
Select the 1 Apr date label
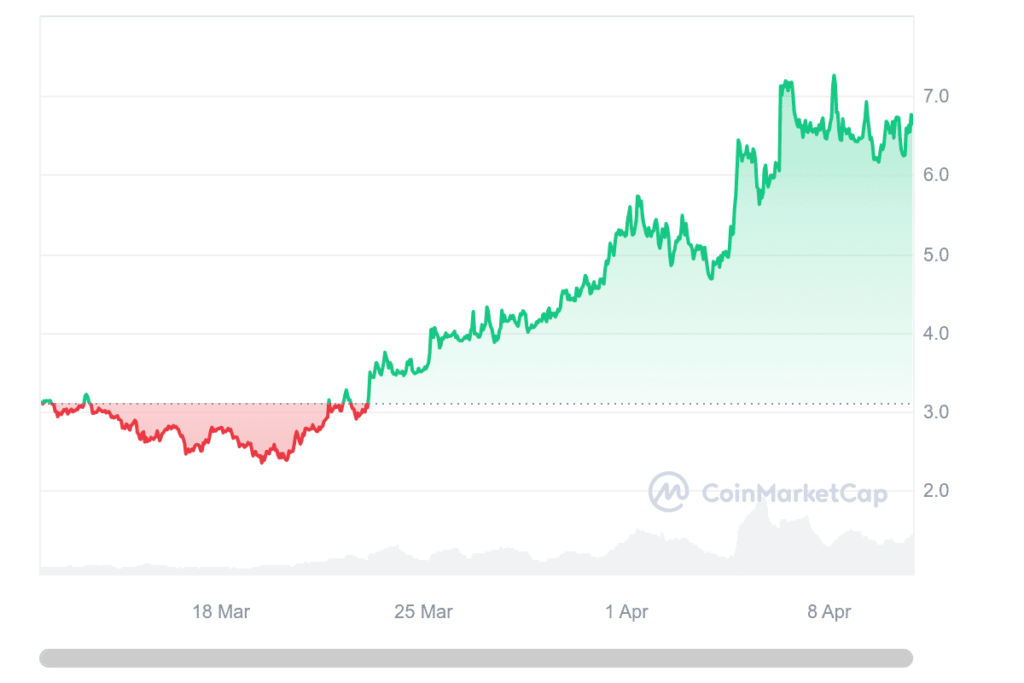(x=627, y=612)
